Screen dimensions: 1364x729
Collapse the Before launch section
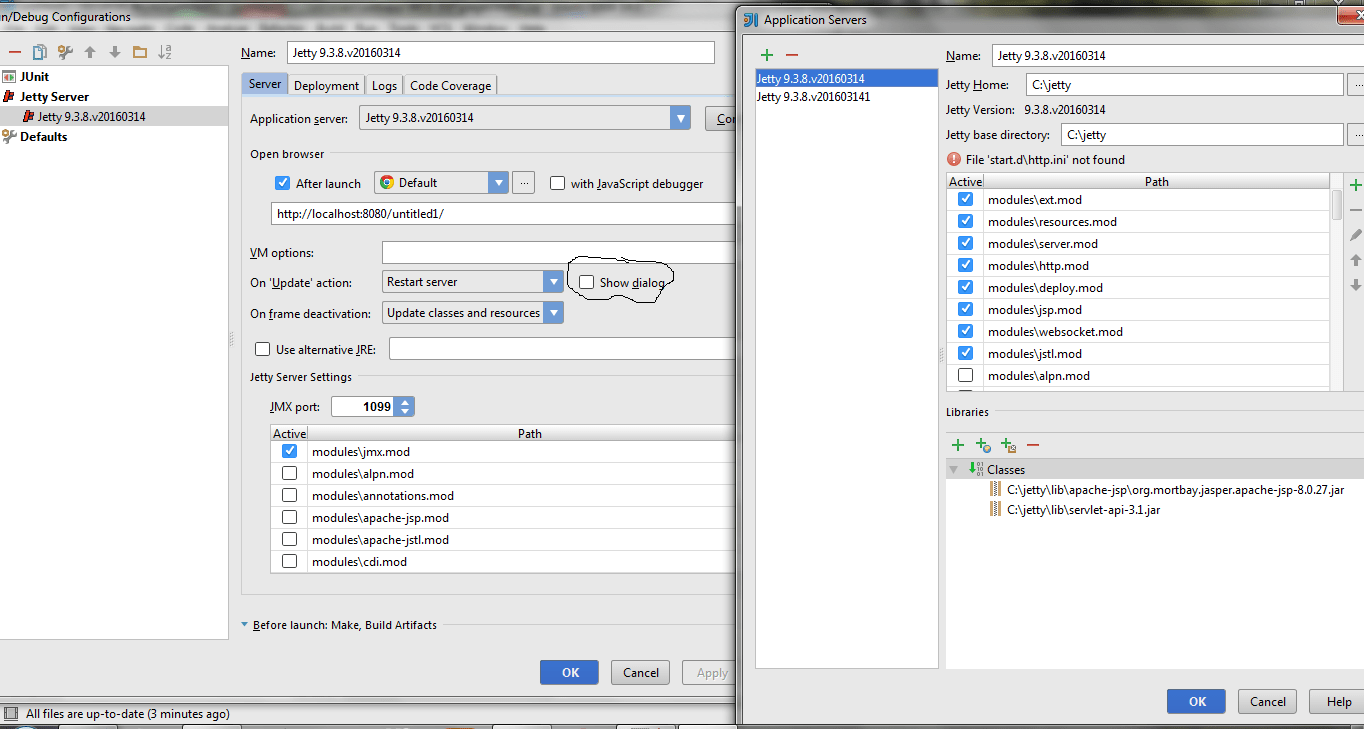tap(245, 625)
